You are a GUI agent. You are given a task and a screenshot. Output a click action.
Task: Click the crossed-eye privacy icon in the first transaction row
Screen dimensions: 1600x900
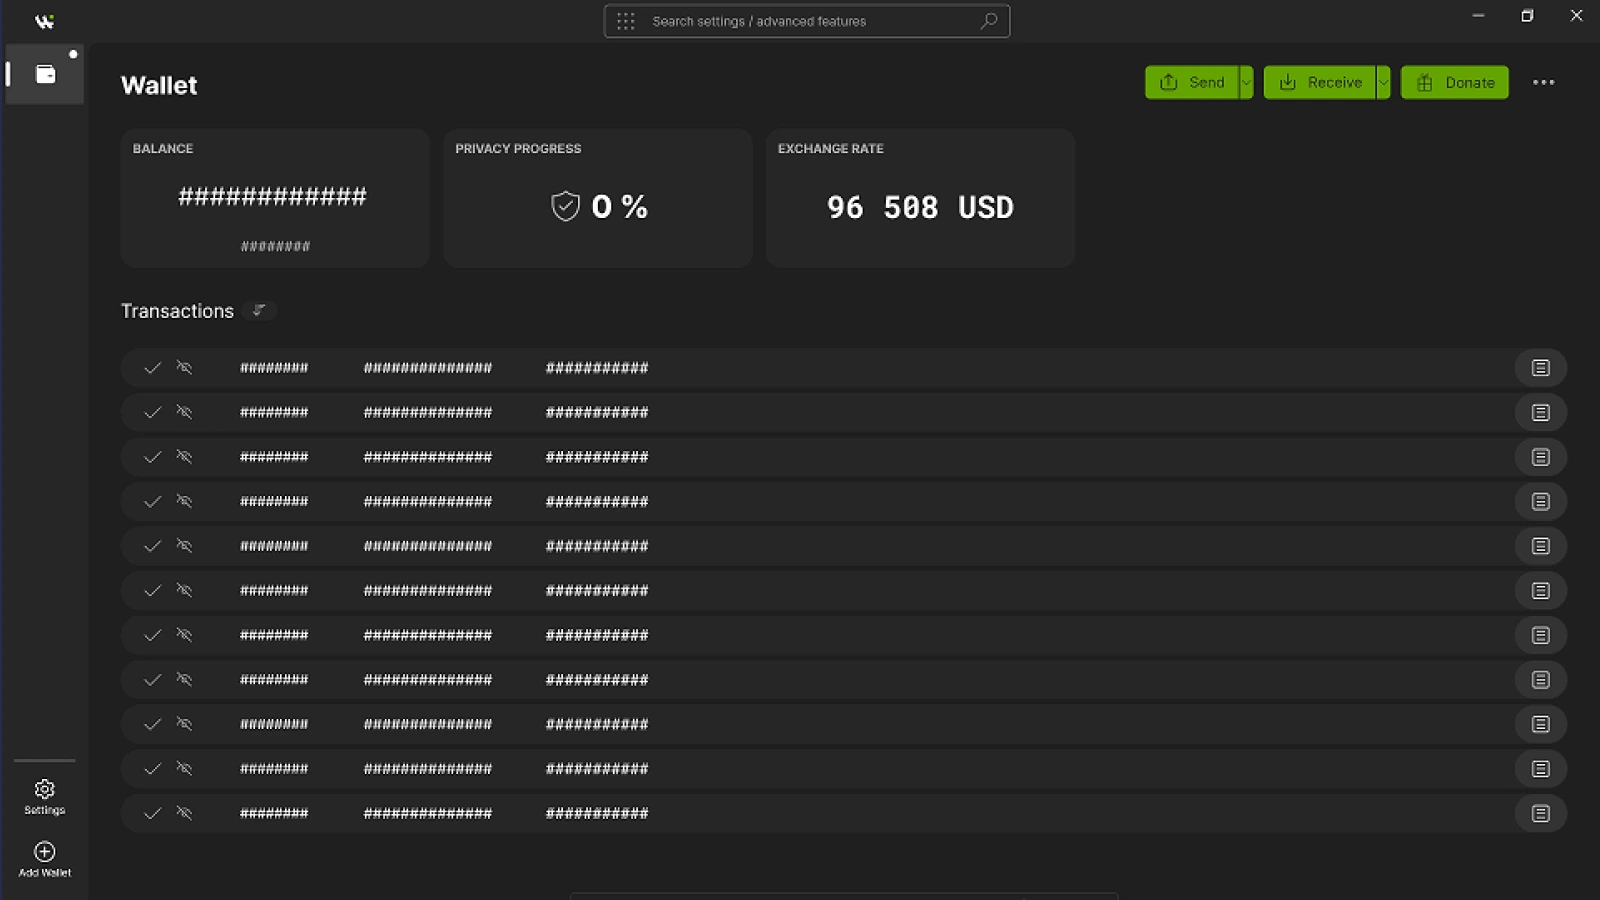click(184, 368)
